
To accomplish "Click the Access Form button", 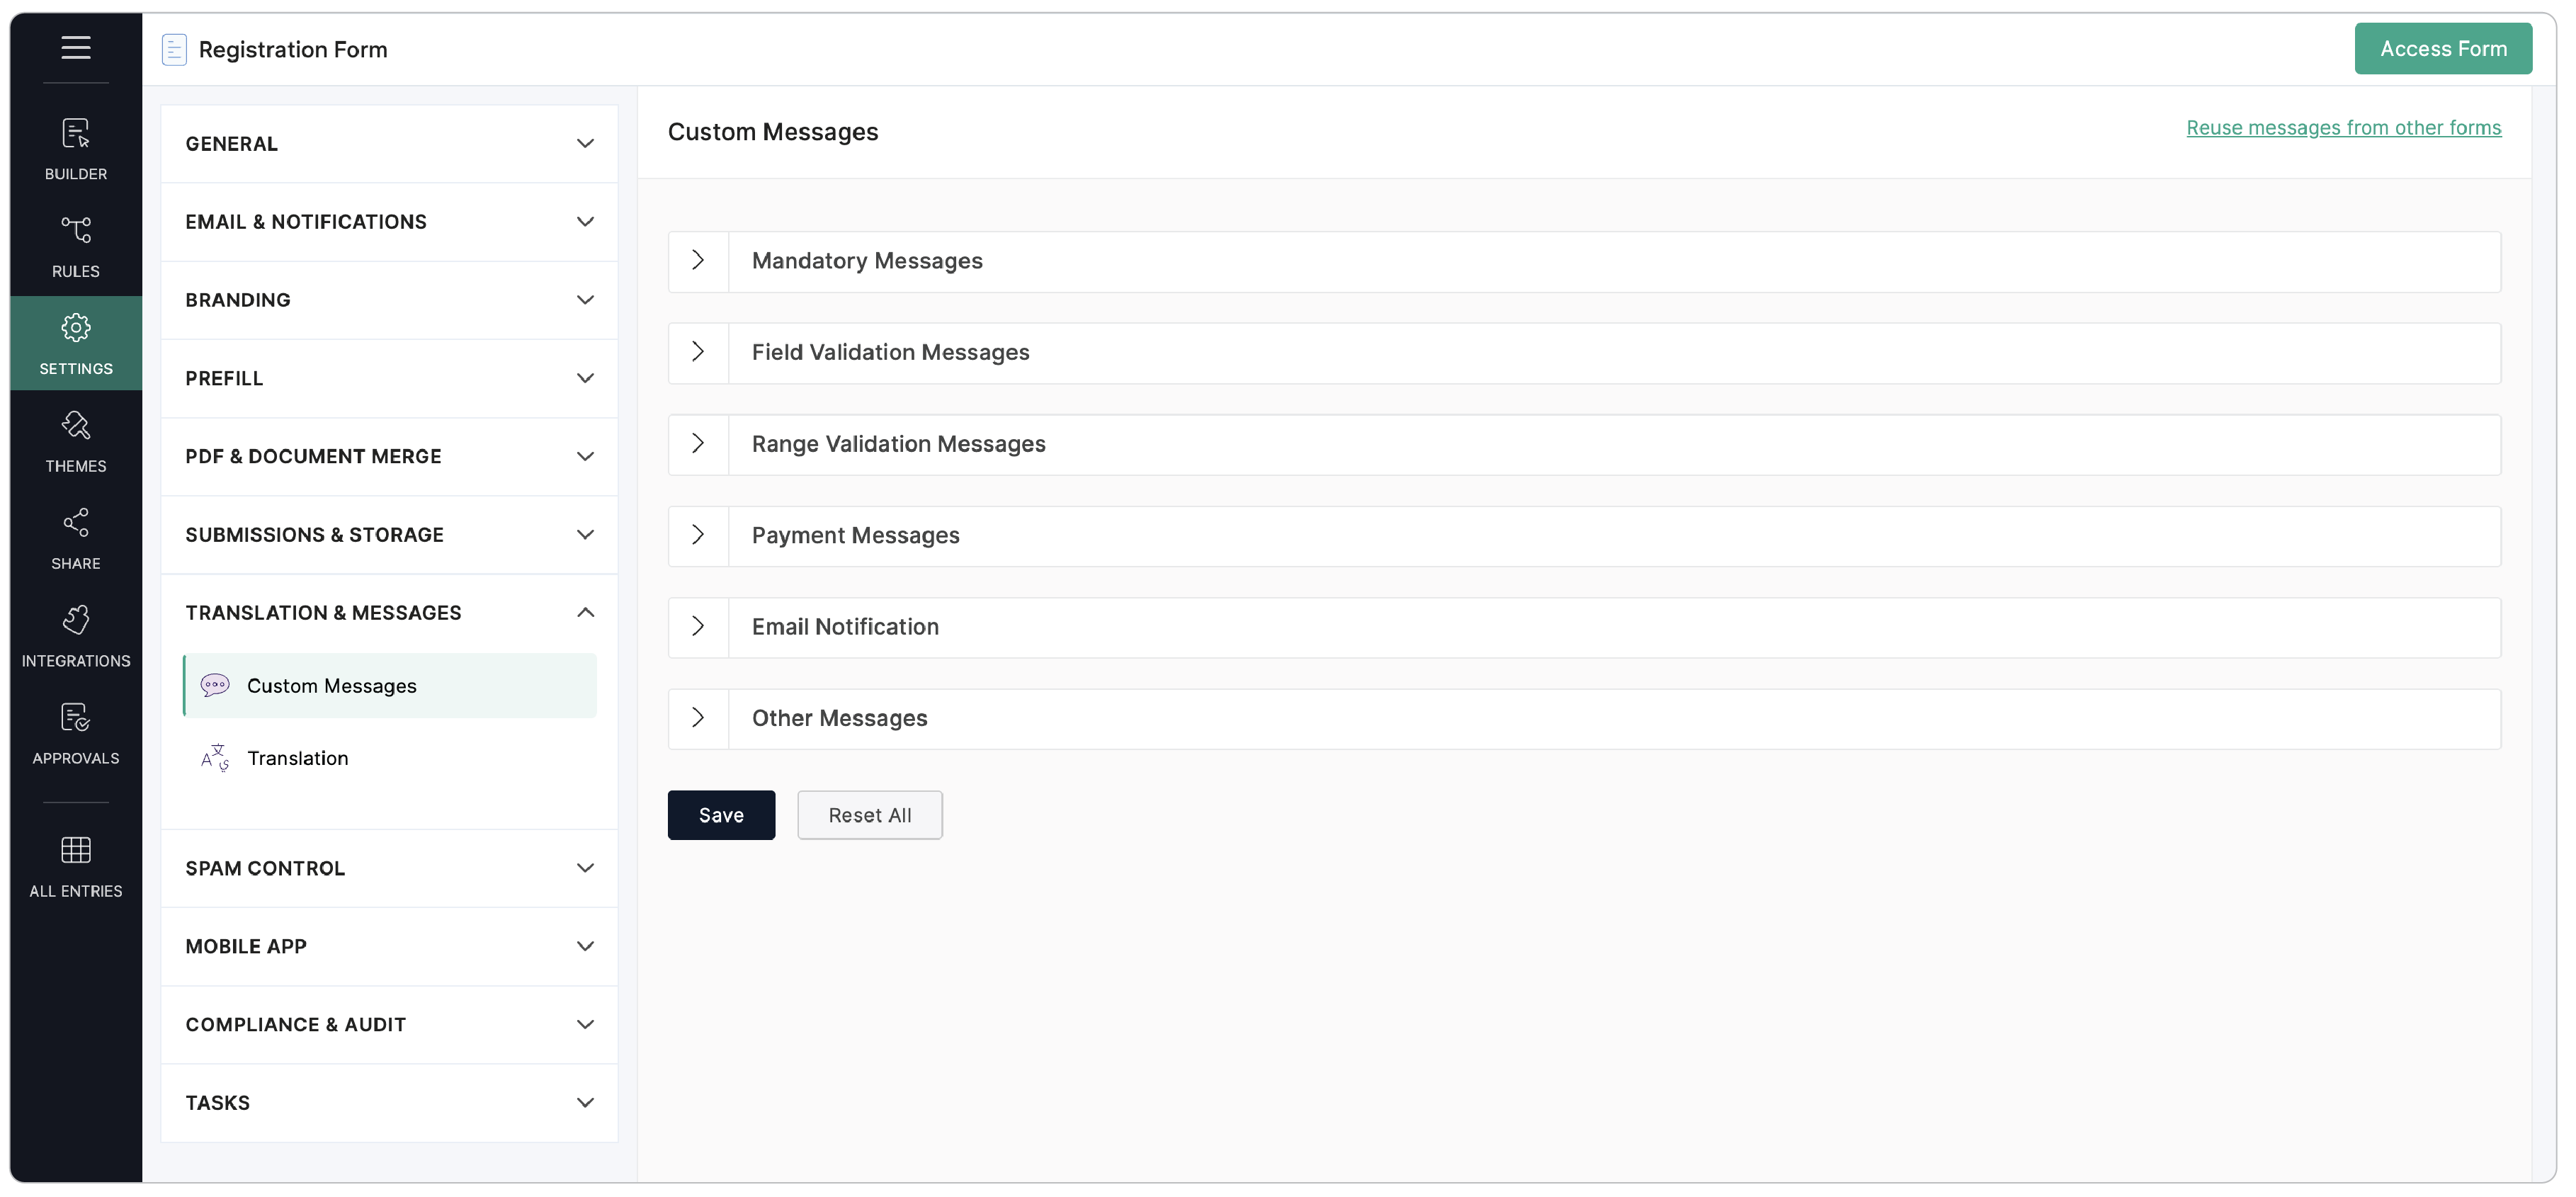I will click(x=2443, y=48).
